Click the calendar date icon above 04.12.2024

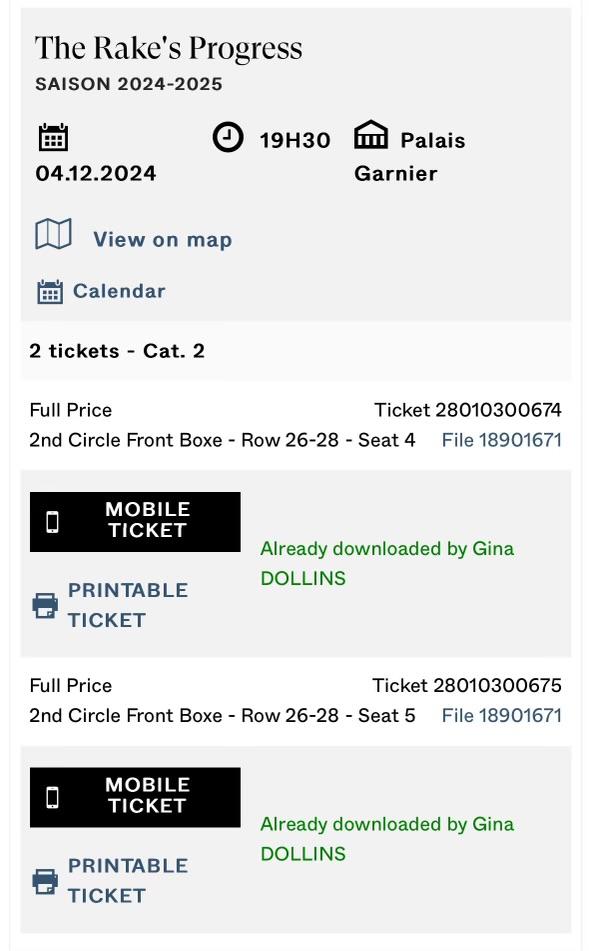(53, 137)
